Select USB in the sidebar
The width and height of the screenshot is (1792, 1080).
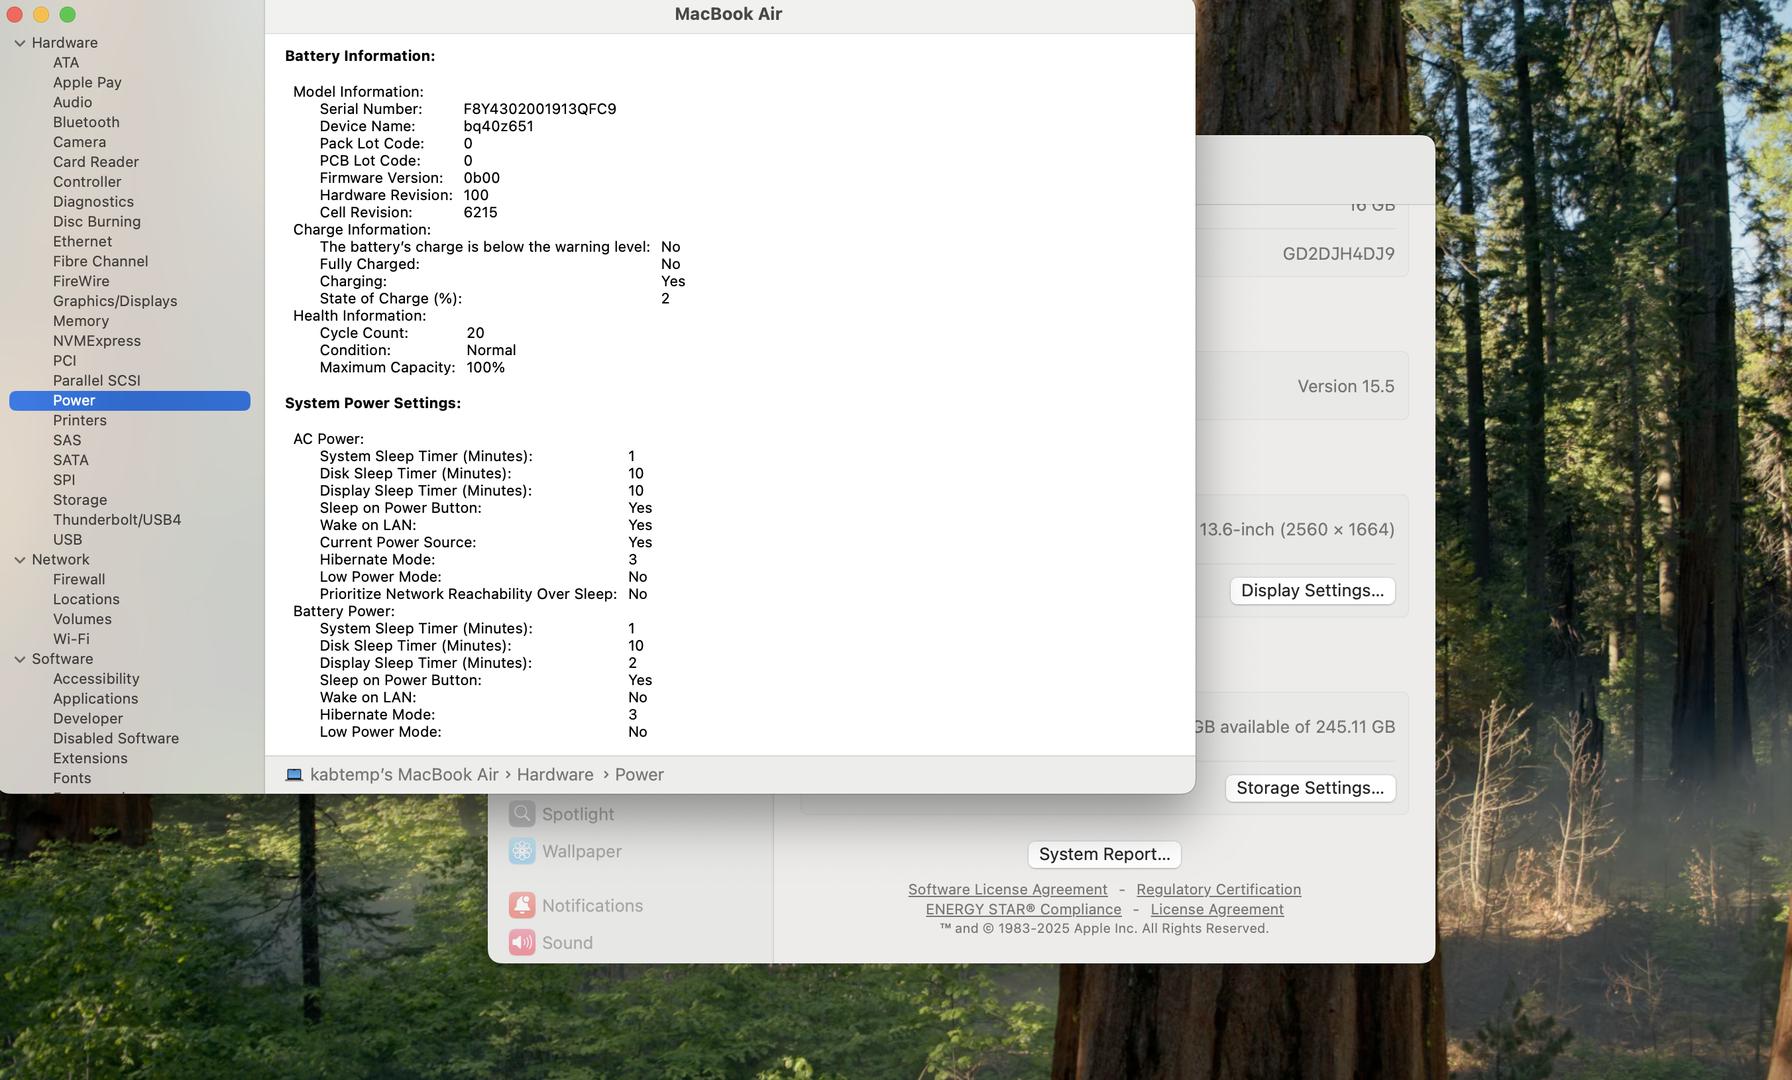(x=68, y=540)
